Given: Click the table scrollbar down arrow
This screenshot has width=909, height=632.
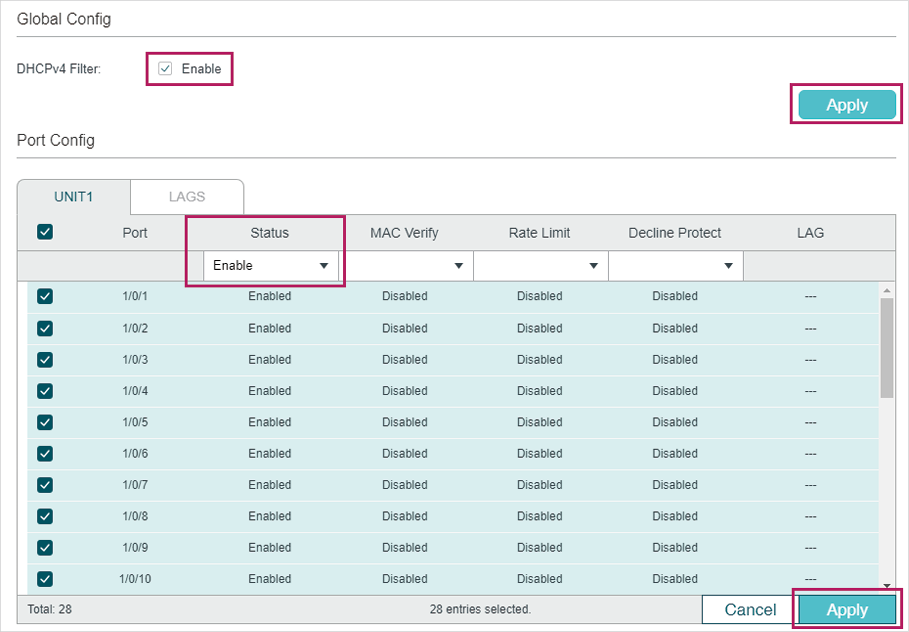Looking at the screenshot, I should point(886,586).
